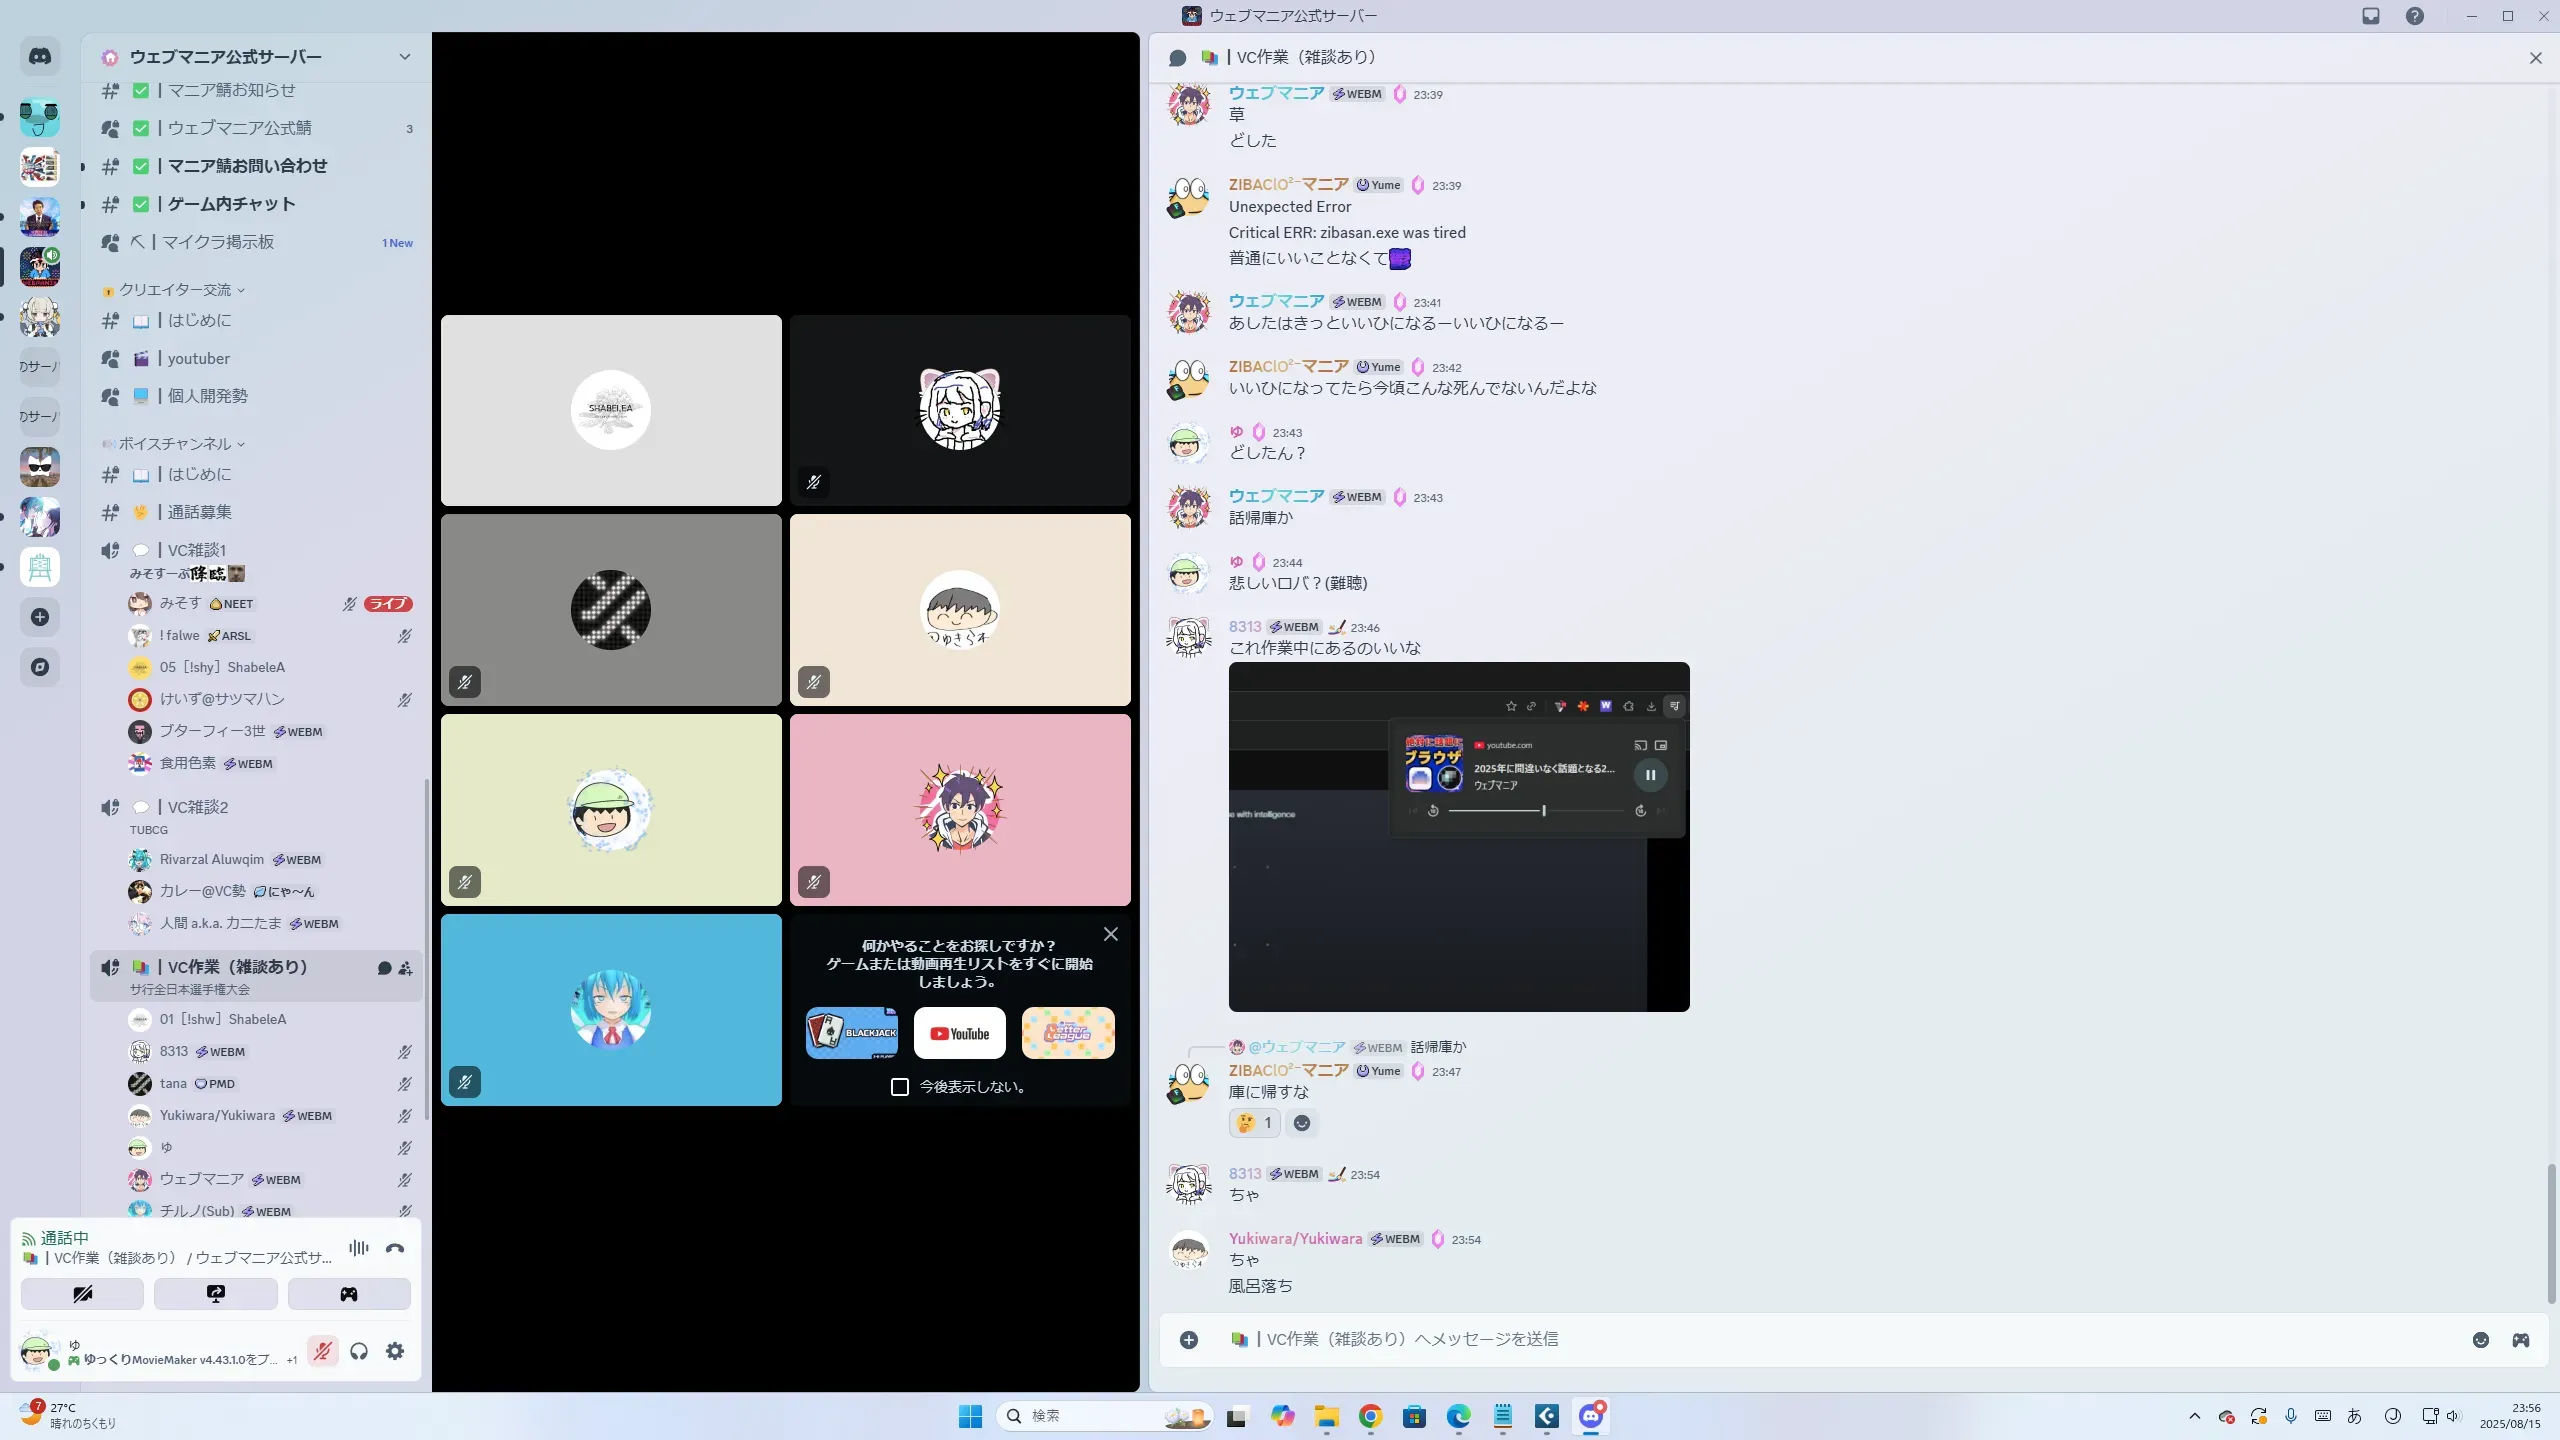Start screen share from call panel
This screenshot has height=1440, width=2560.
216,1294
